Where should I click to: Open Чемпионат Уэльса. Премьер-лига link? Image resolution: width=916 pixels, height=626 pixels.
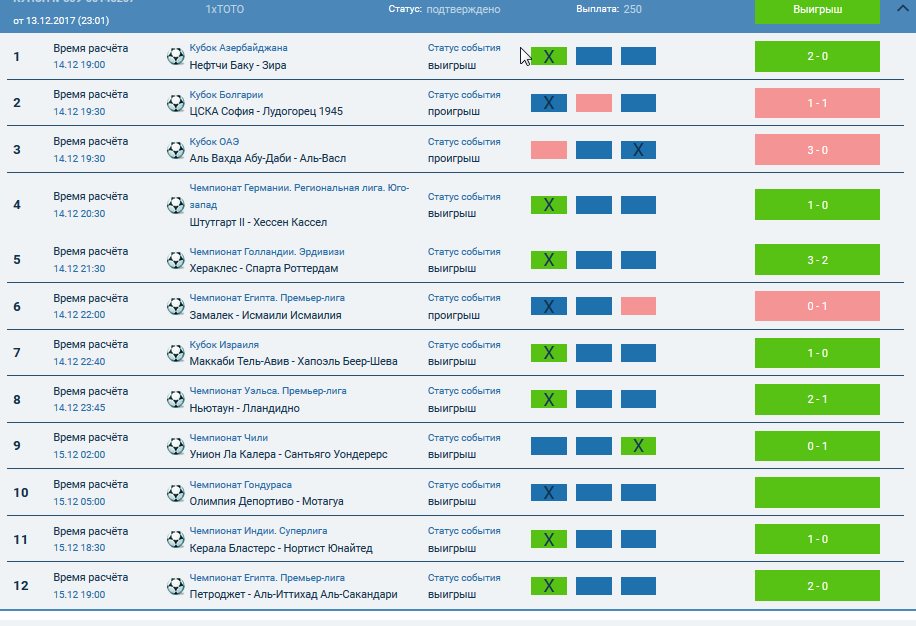pyautogui.click(x=268, y=391)
